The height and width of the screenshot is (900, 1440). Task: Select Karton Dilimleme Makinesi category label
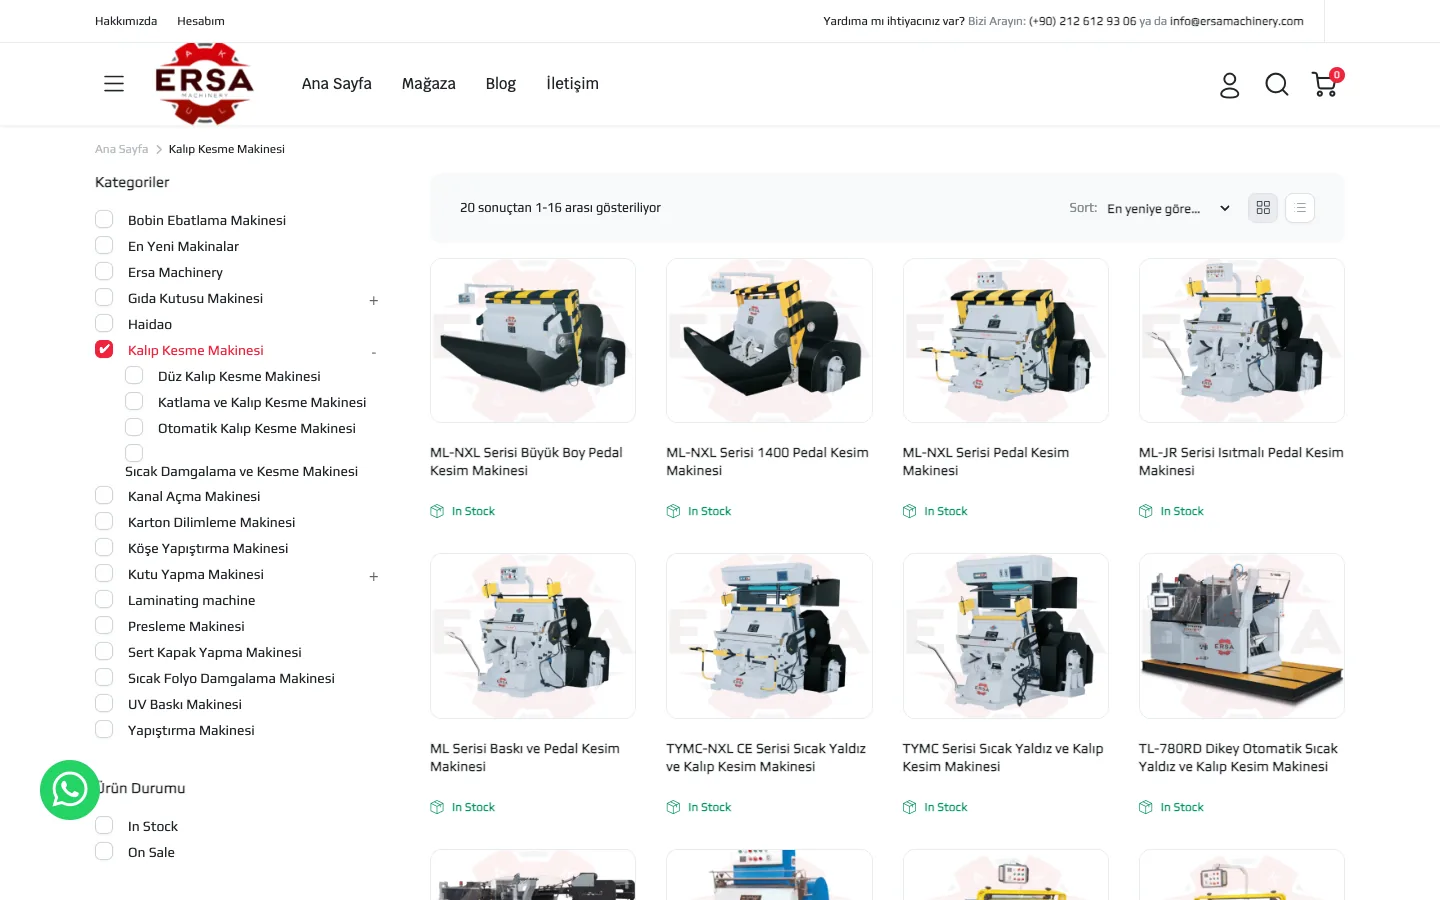click(212, 522)
